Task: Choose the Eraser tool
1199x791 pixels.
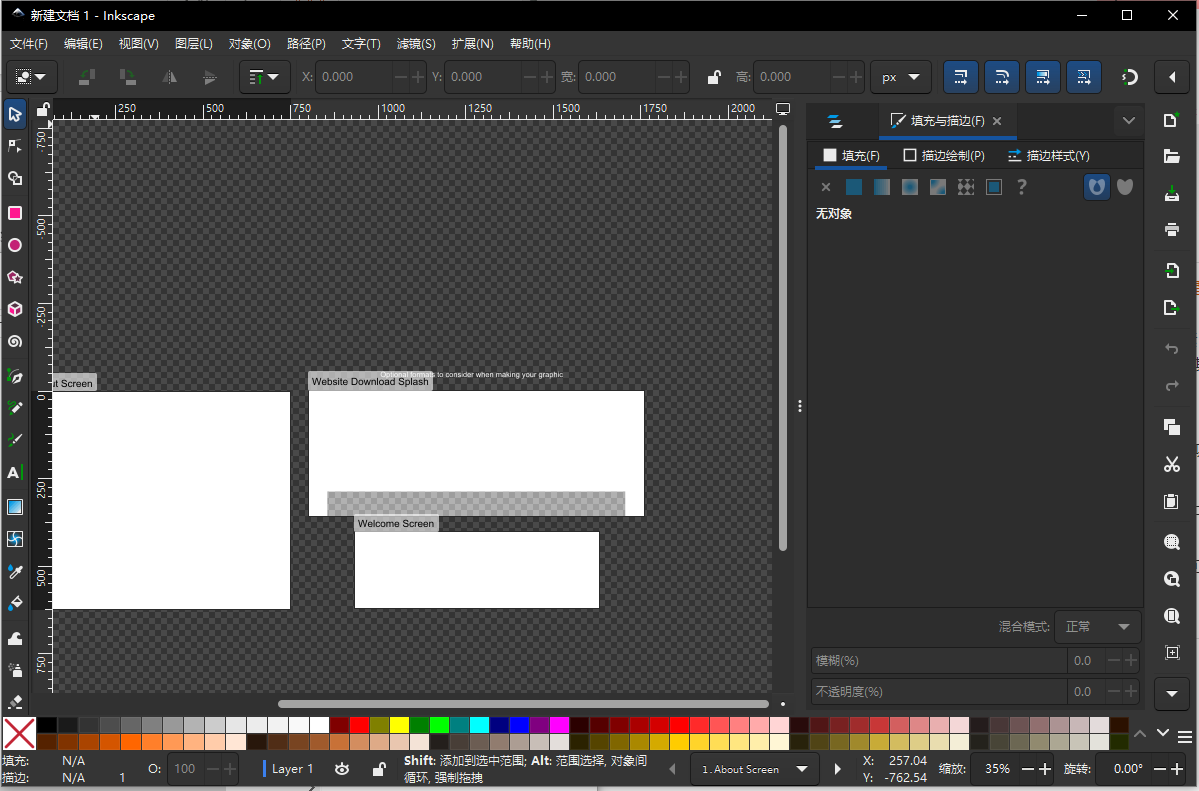Action: tap(15, 702)
